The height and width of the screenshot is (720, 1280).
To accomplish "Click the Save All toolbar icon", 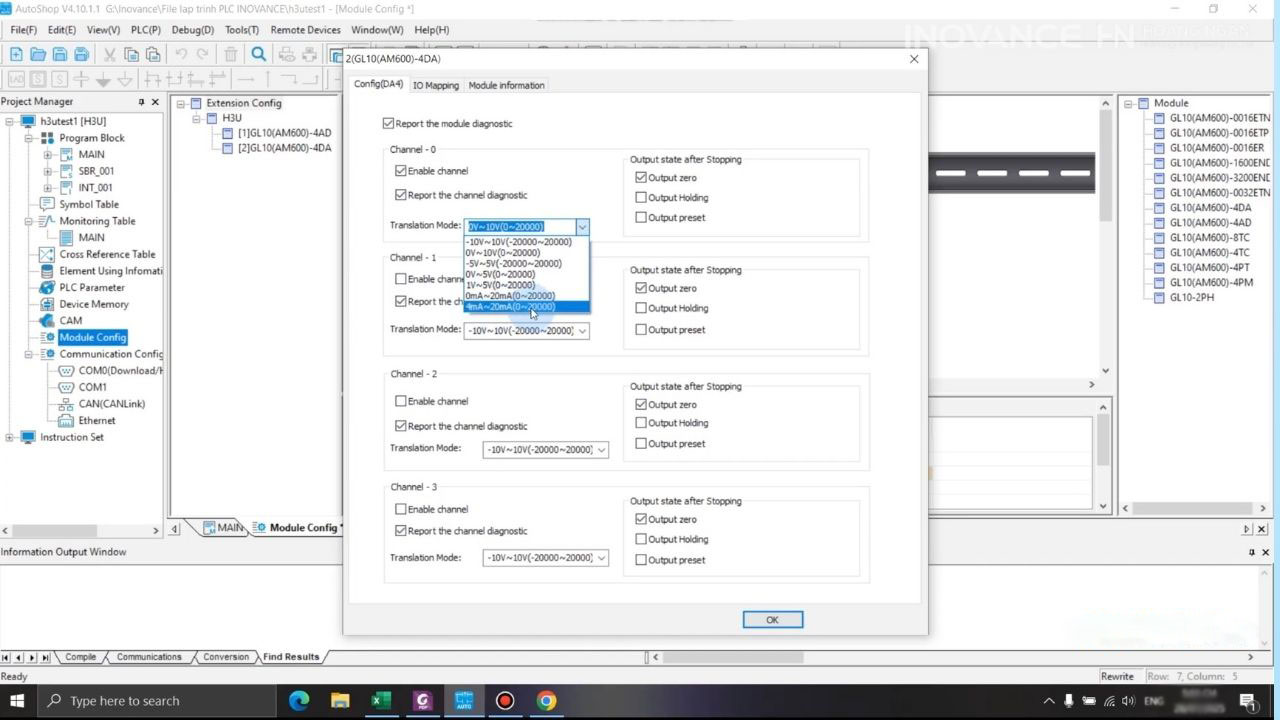I will [82, 55].
